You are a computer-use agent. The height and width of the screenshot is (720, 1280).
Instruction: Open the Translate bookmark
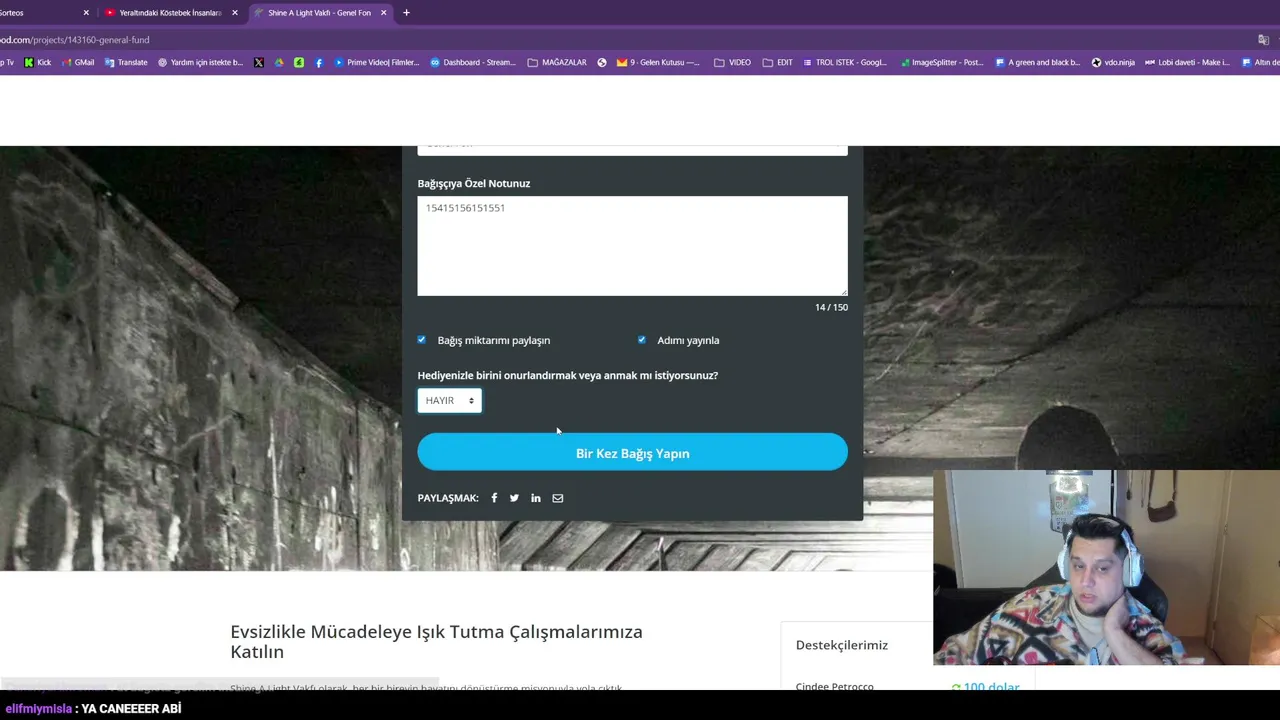click(x=126, y=62)
